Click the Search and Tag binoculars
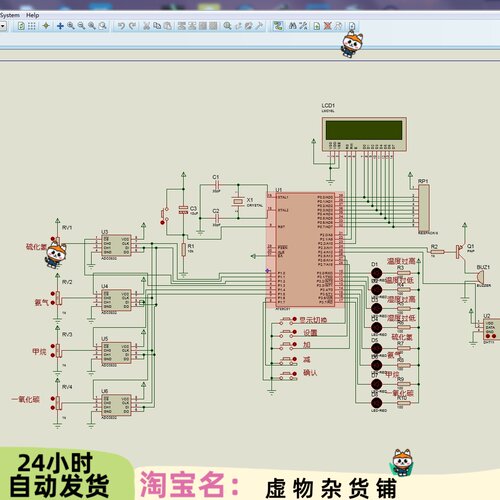 click(293, 26)
